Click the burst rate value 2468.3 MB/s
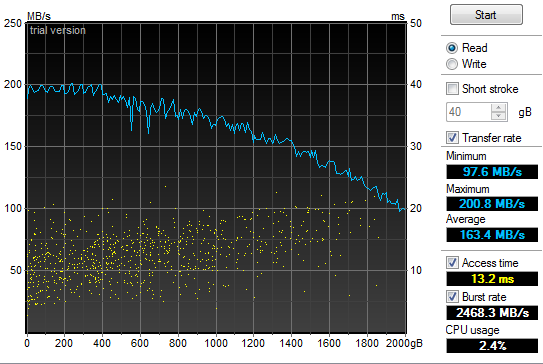 pyautogui.click(x=492, y=313)
